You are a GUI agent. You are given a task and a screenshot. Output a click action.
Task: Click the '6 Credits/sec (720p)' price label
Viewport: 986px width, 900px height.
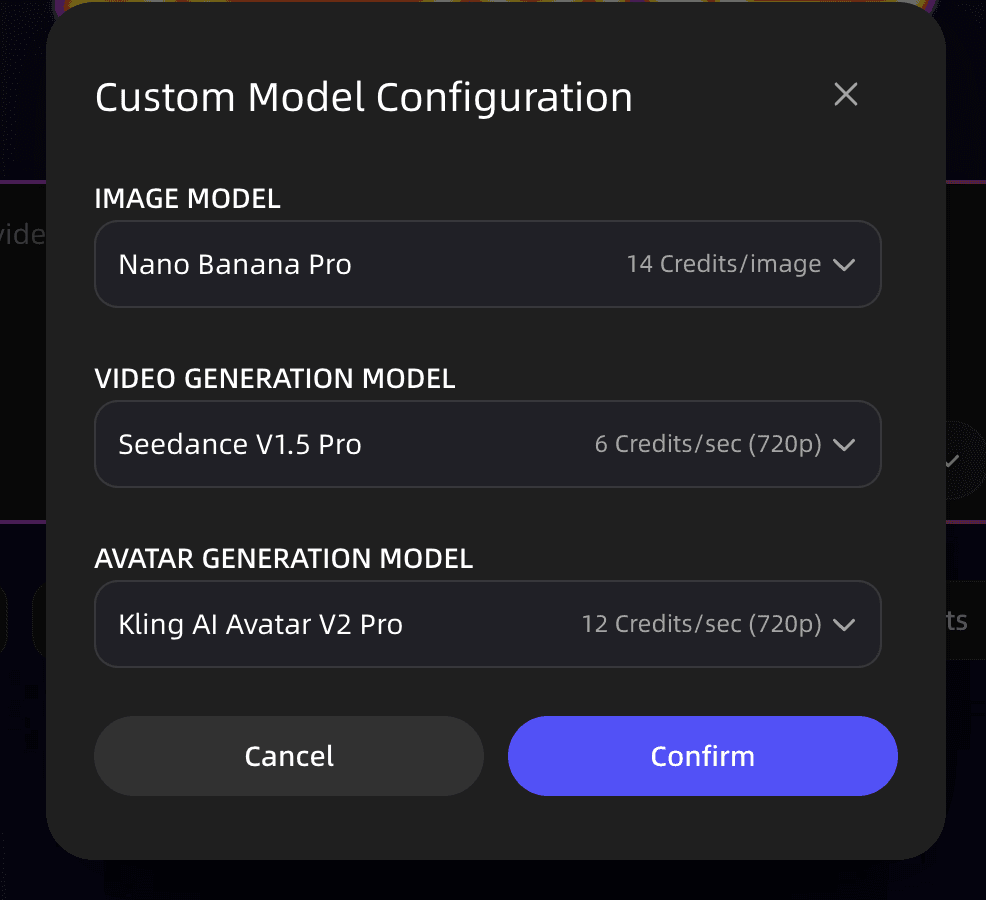pos(708,444)
